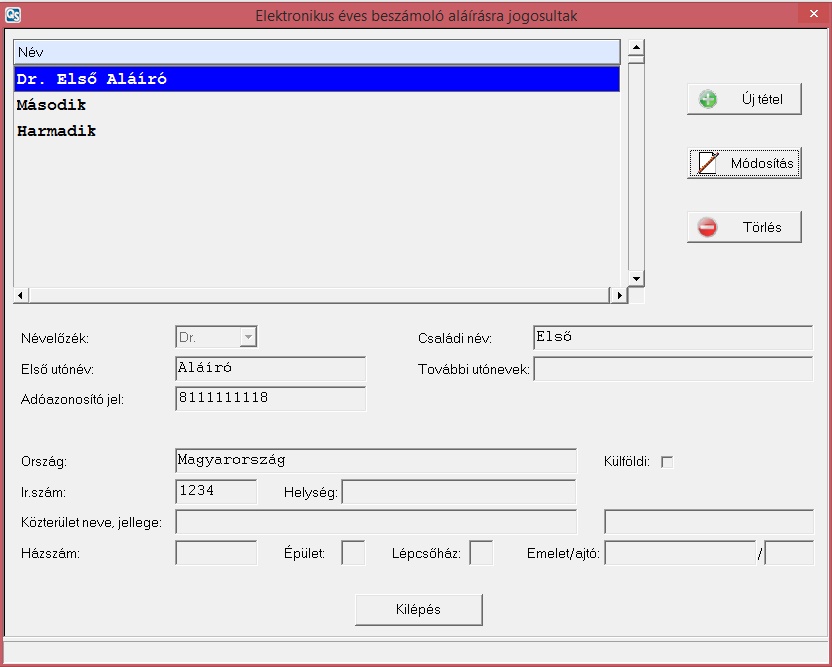Image resolution: width=832 pixels, height=667 pixels.
Task: Open the Névelőzék dropdown
Action: pos(248,338)
